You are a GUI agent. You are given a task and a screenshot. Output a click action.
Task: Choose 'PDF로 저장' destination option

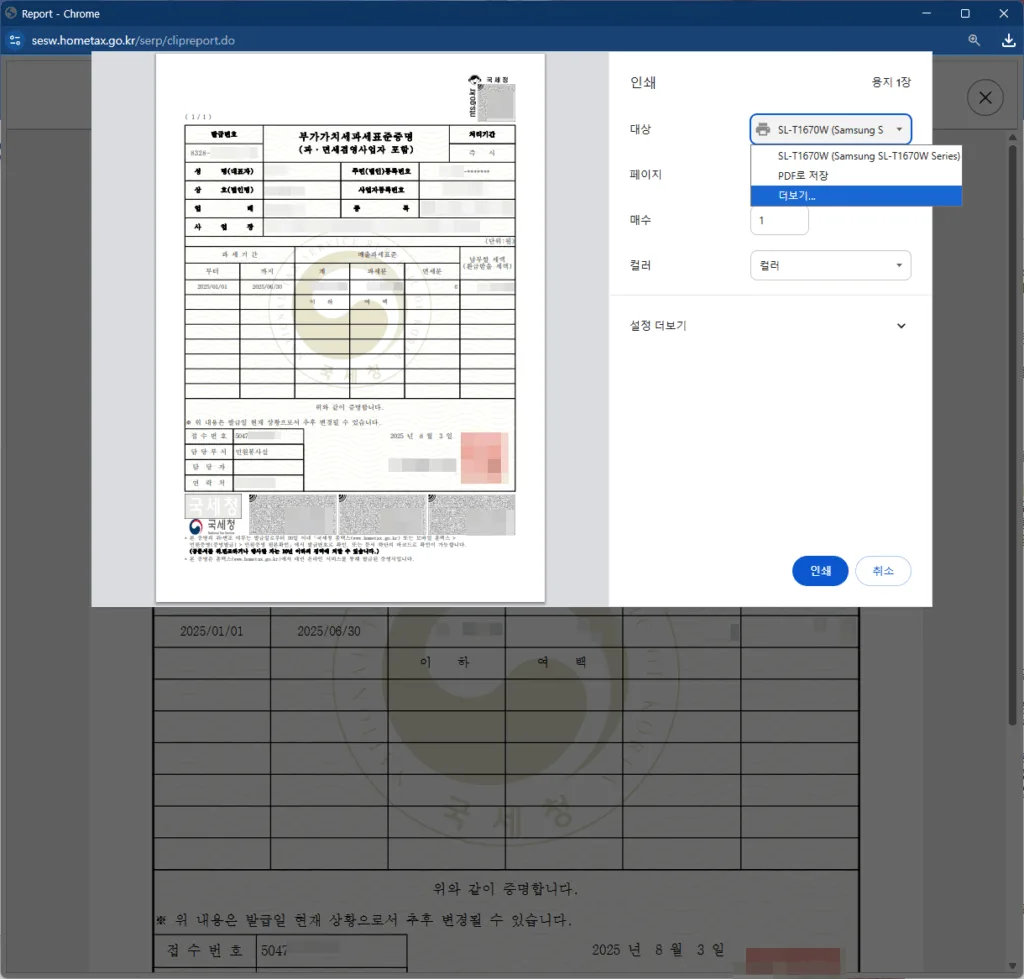[x=856, y=176]
